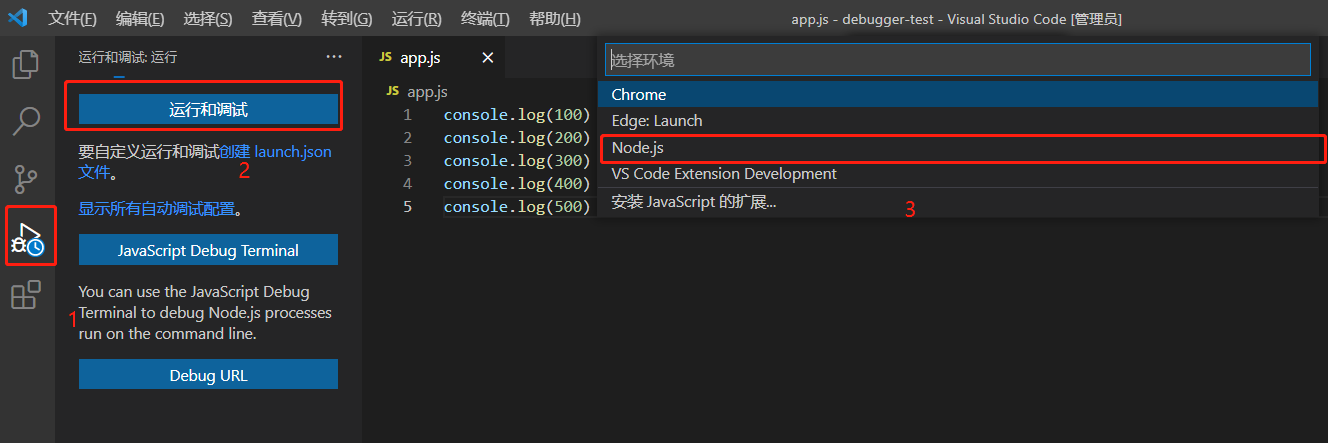Click line number 3 in gutter
The width and height of the screenshot is (1328, 443).
tap(407, 160)
